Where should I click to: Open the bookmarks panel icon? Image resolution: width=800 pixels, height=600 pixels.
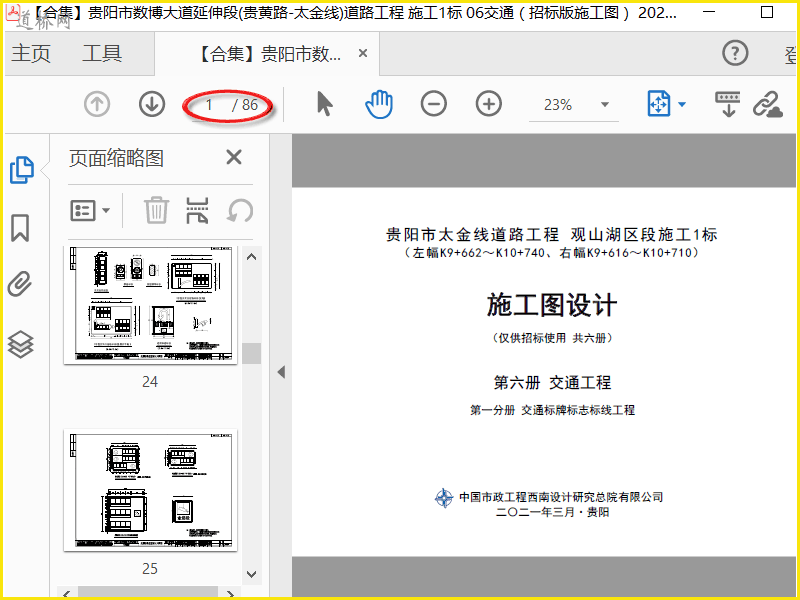point(20,228)
